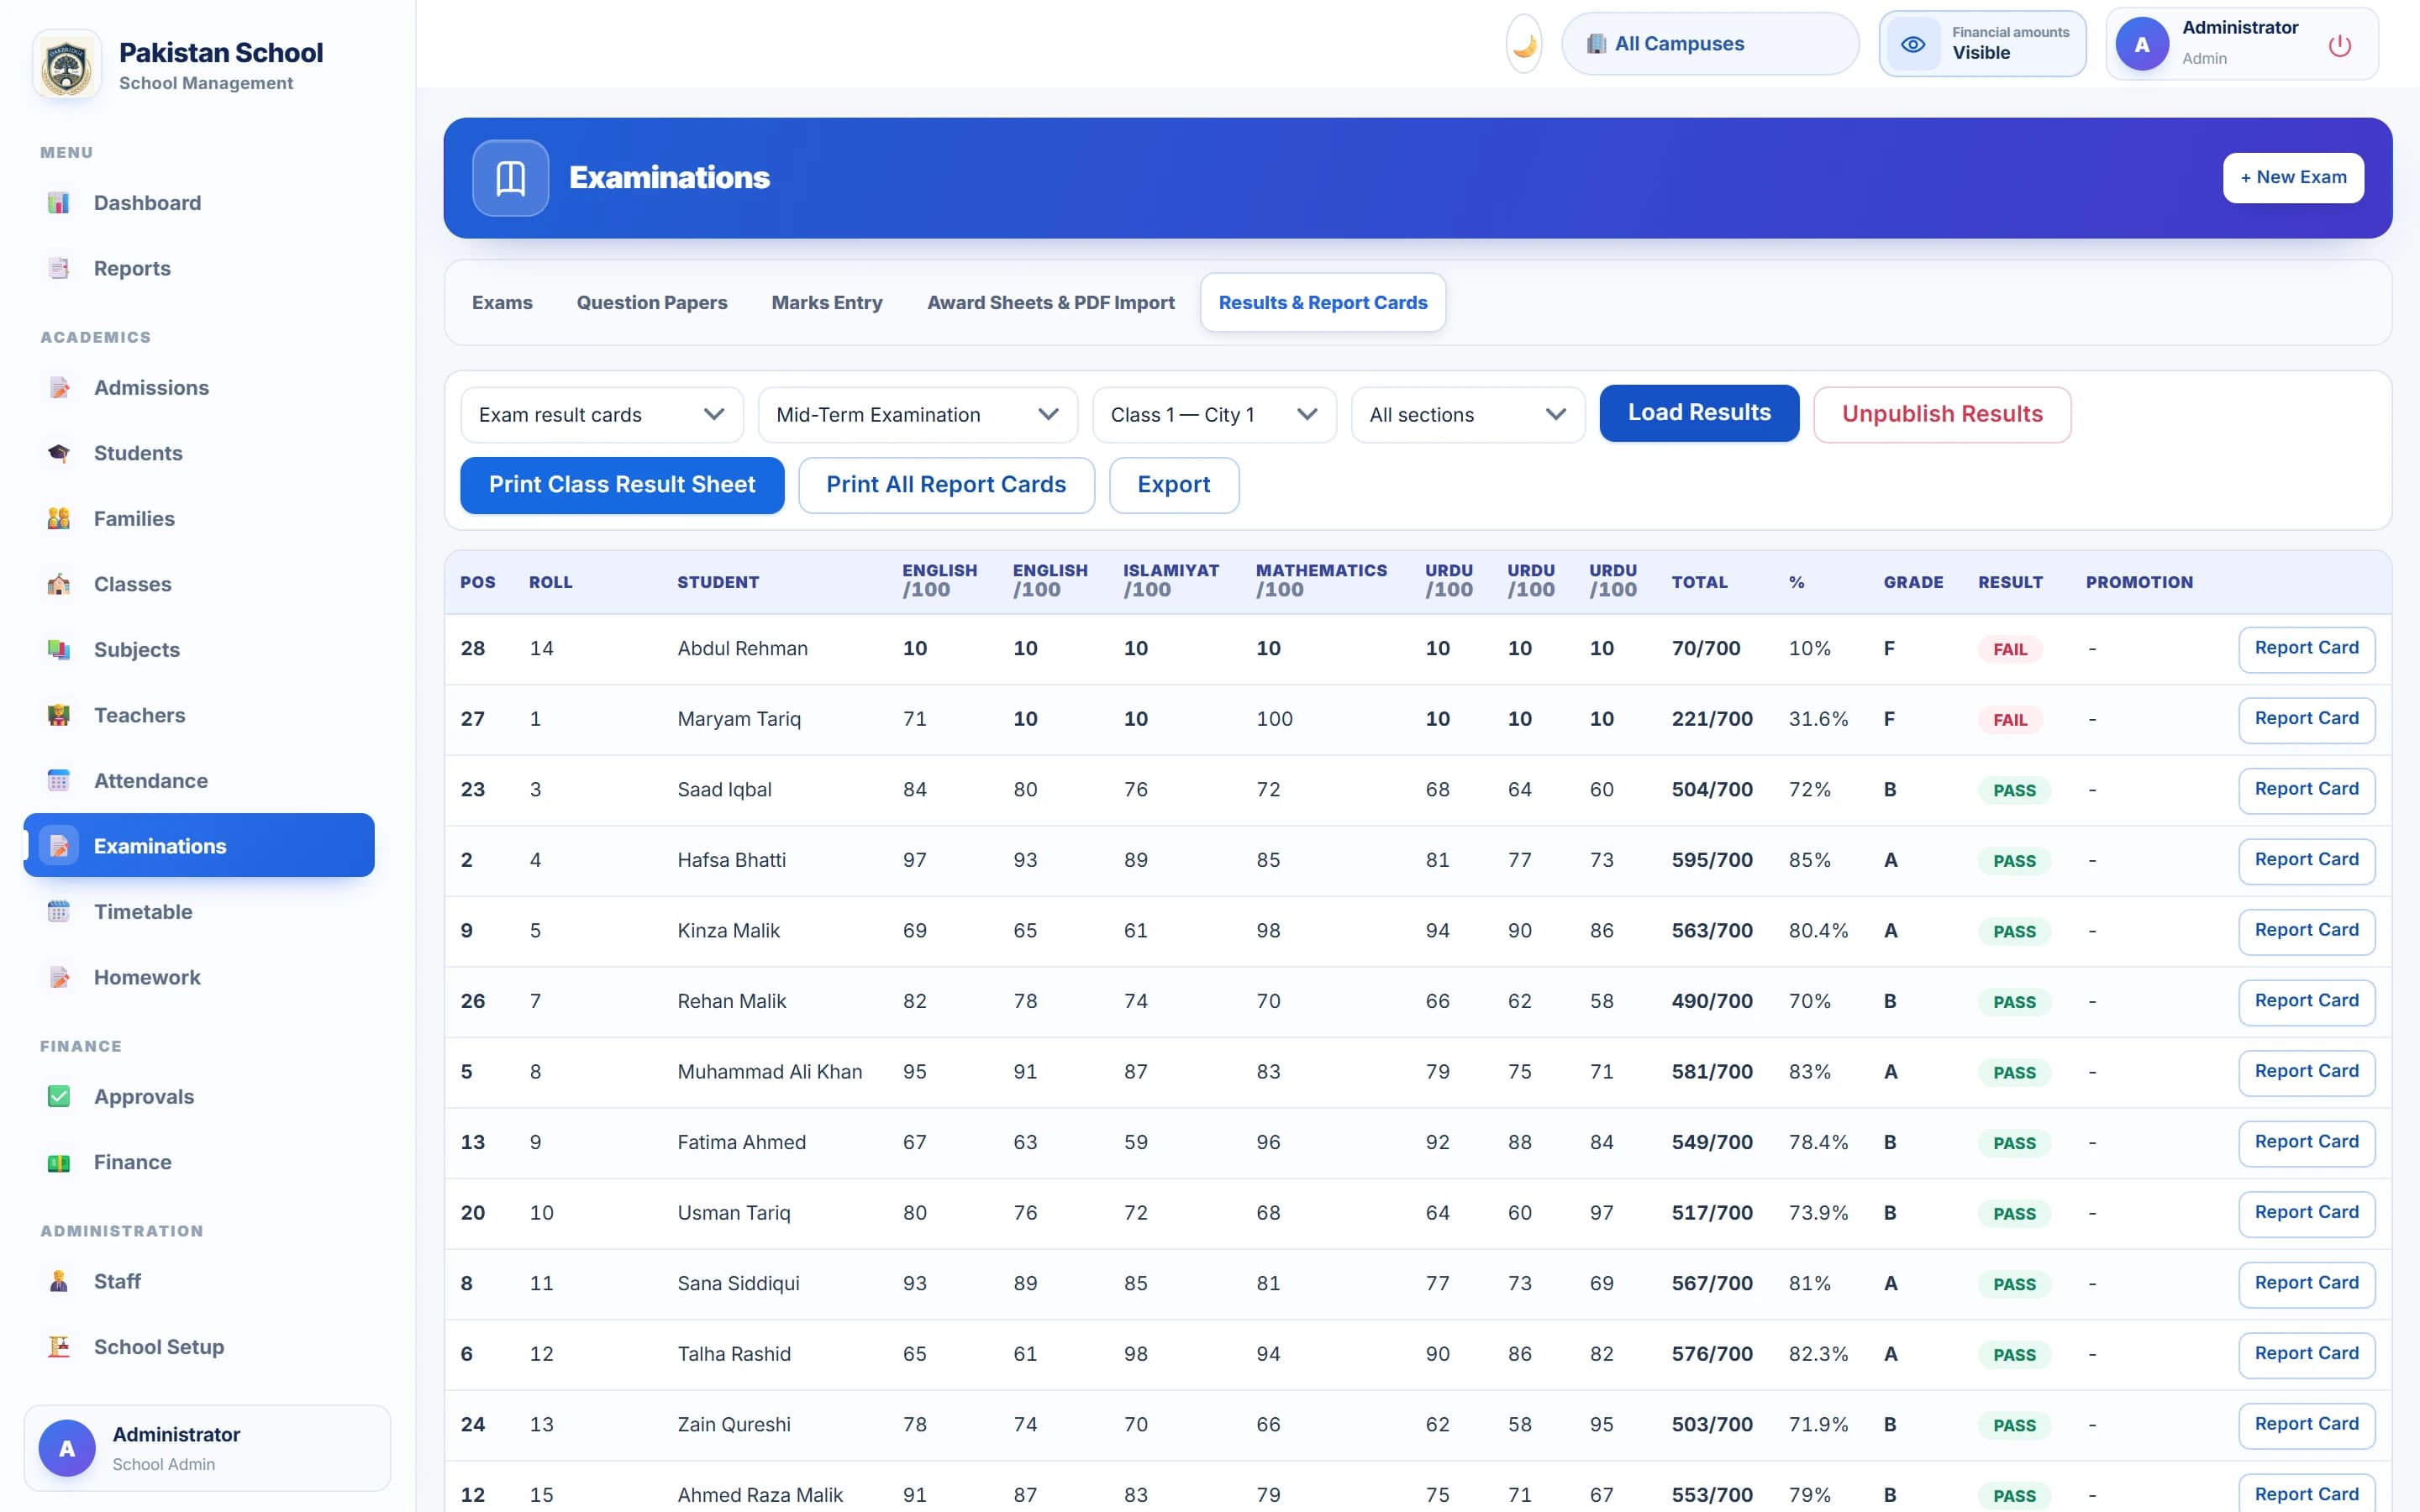Click the Finance money icon
2420x1512 pixels.
(x=59, y=1163)
